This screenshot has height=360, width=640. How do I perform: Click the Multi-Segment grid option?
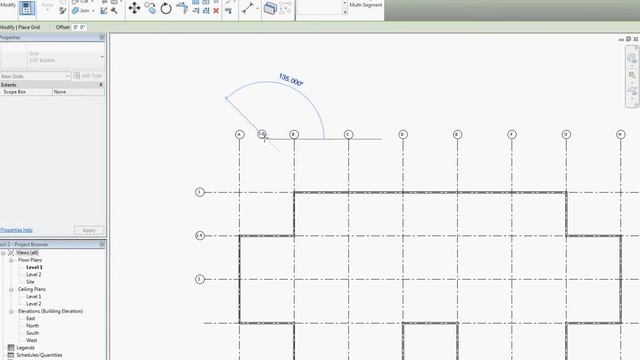[366, 5]
